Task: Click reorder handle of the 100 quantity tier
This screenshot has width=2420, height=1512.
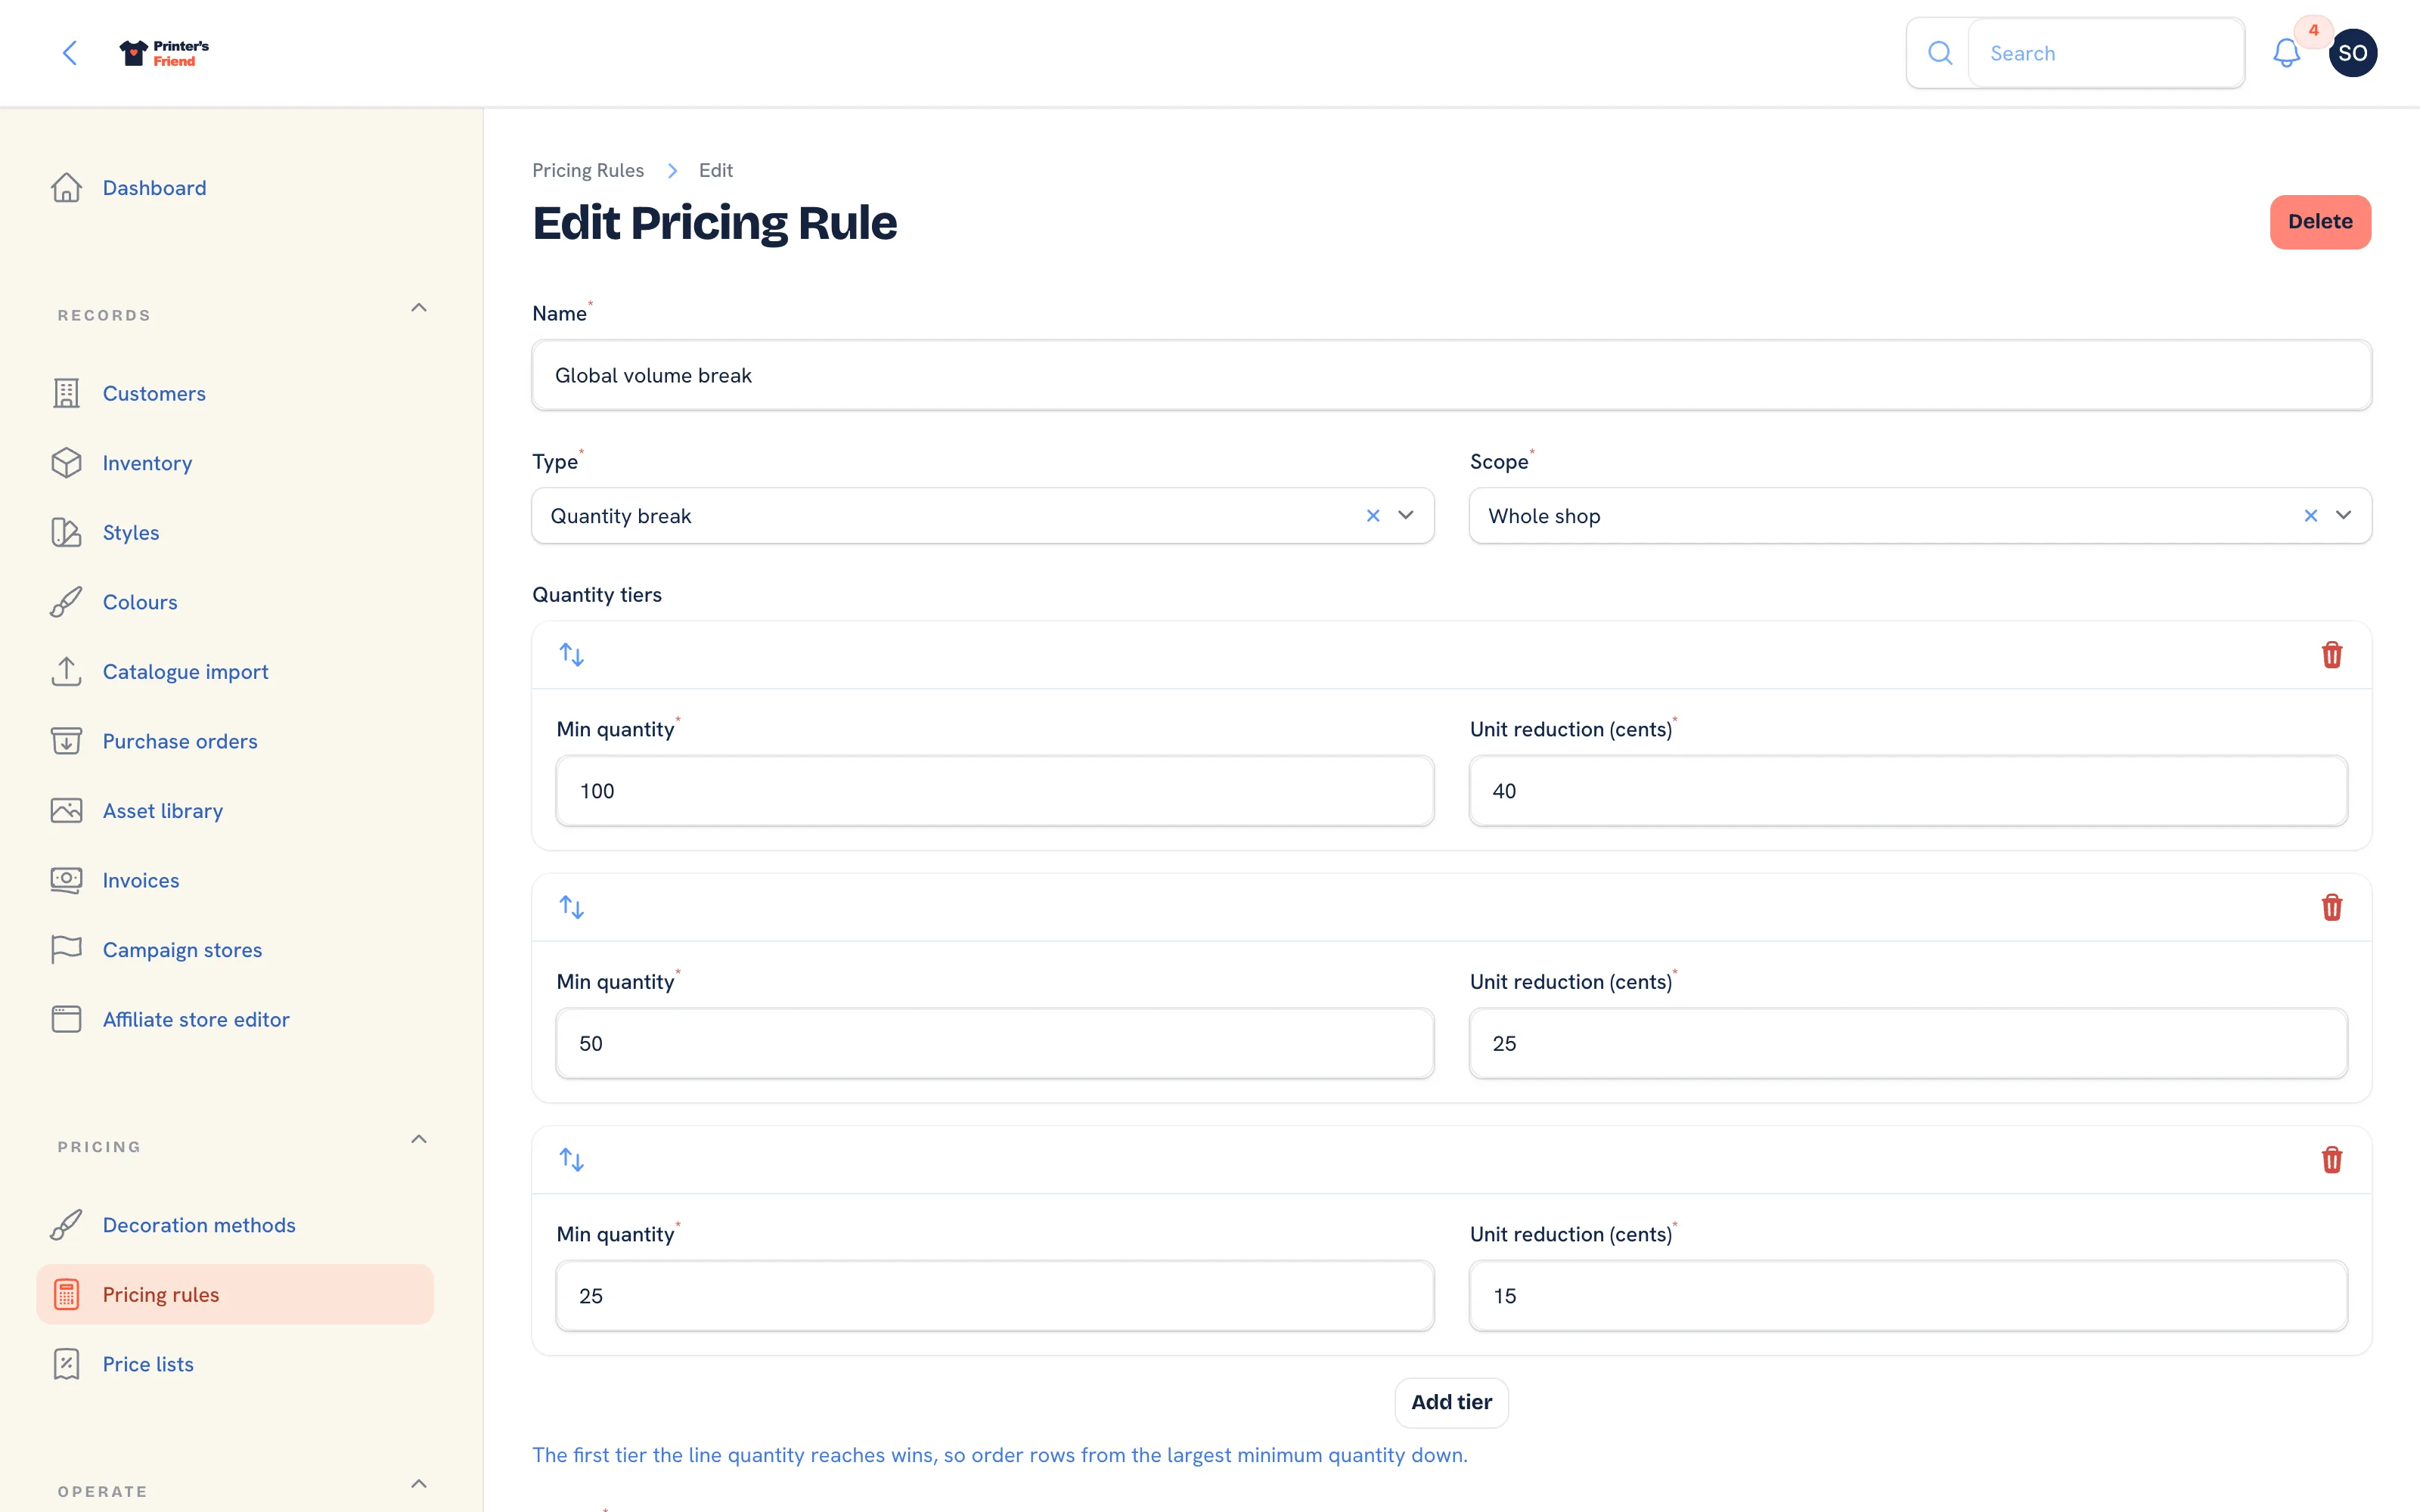Action: point(572,655)
